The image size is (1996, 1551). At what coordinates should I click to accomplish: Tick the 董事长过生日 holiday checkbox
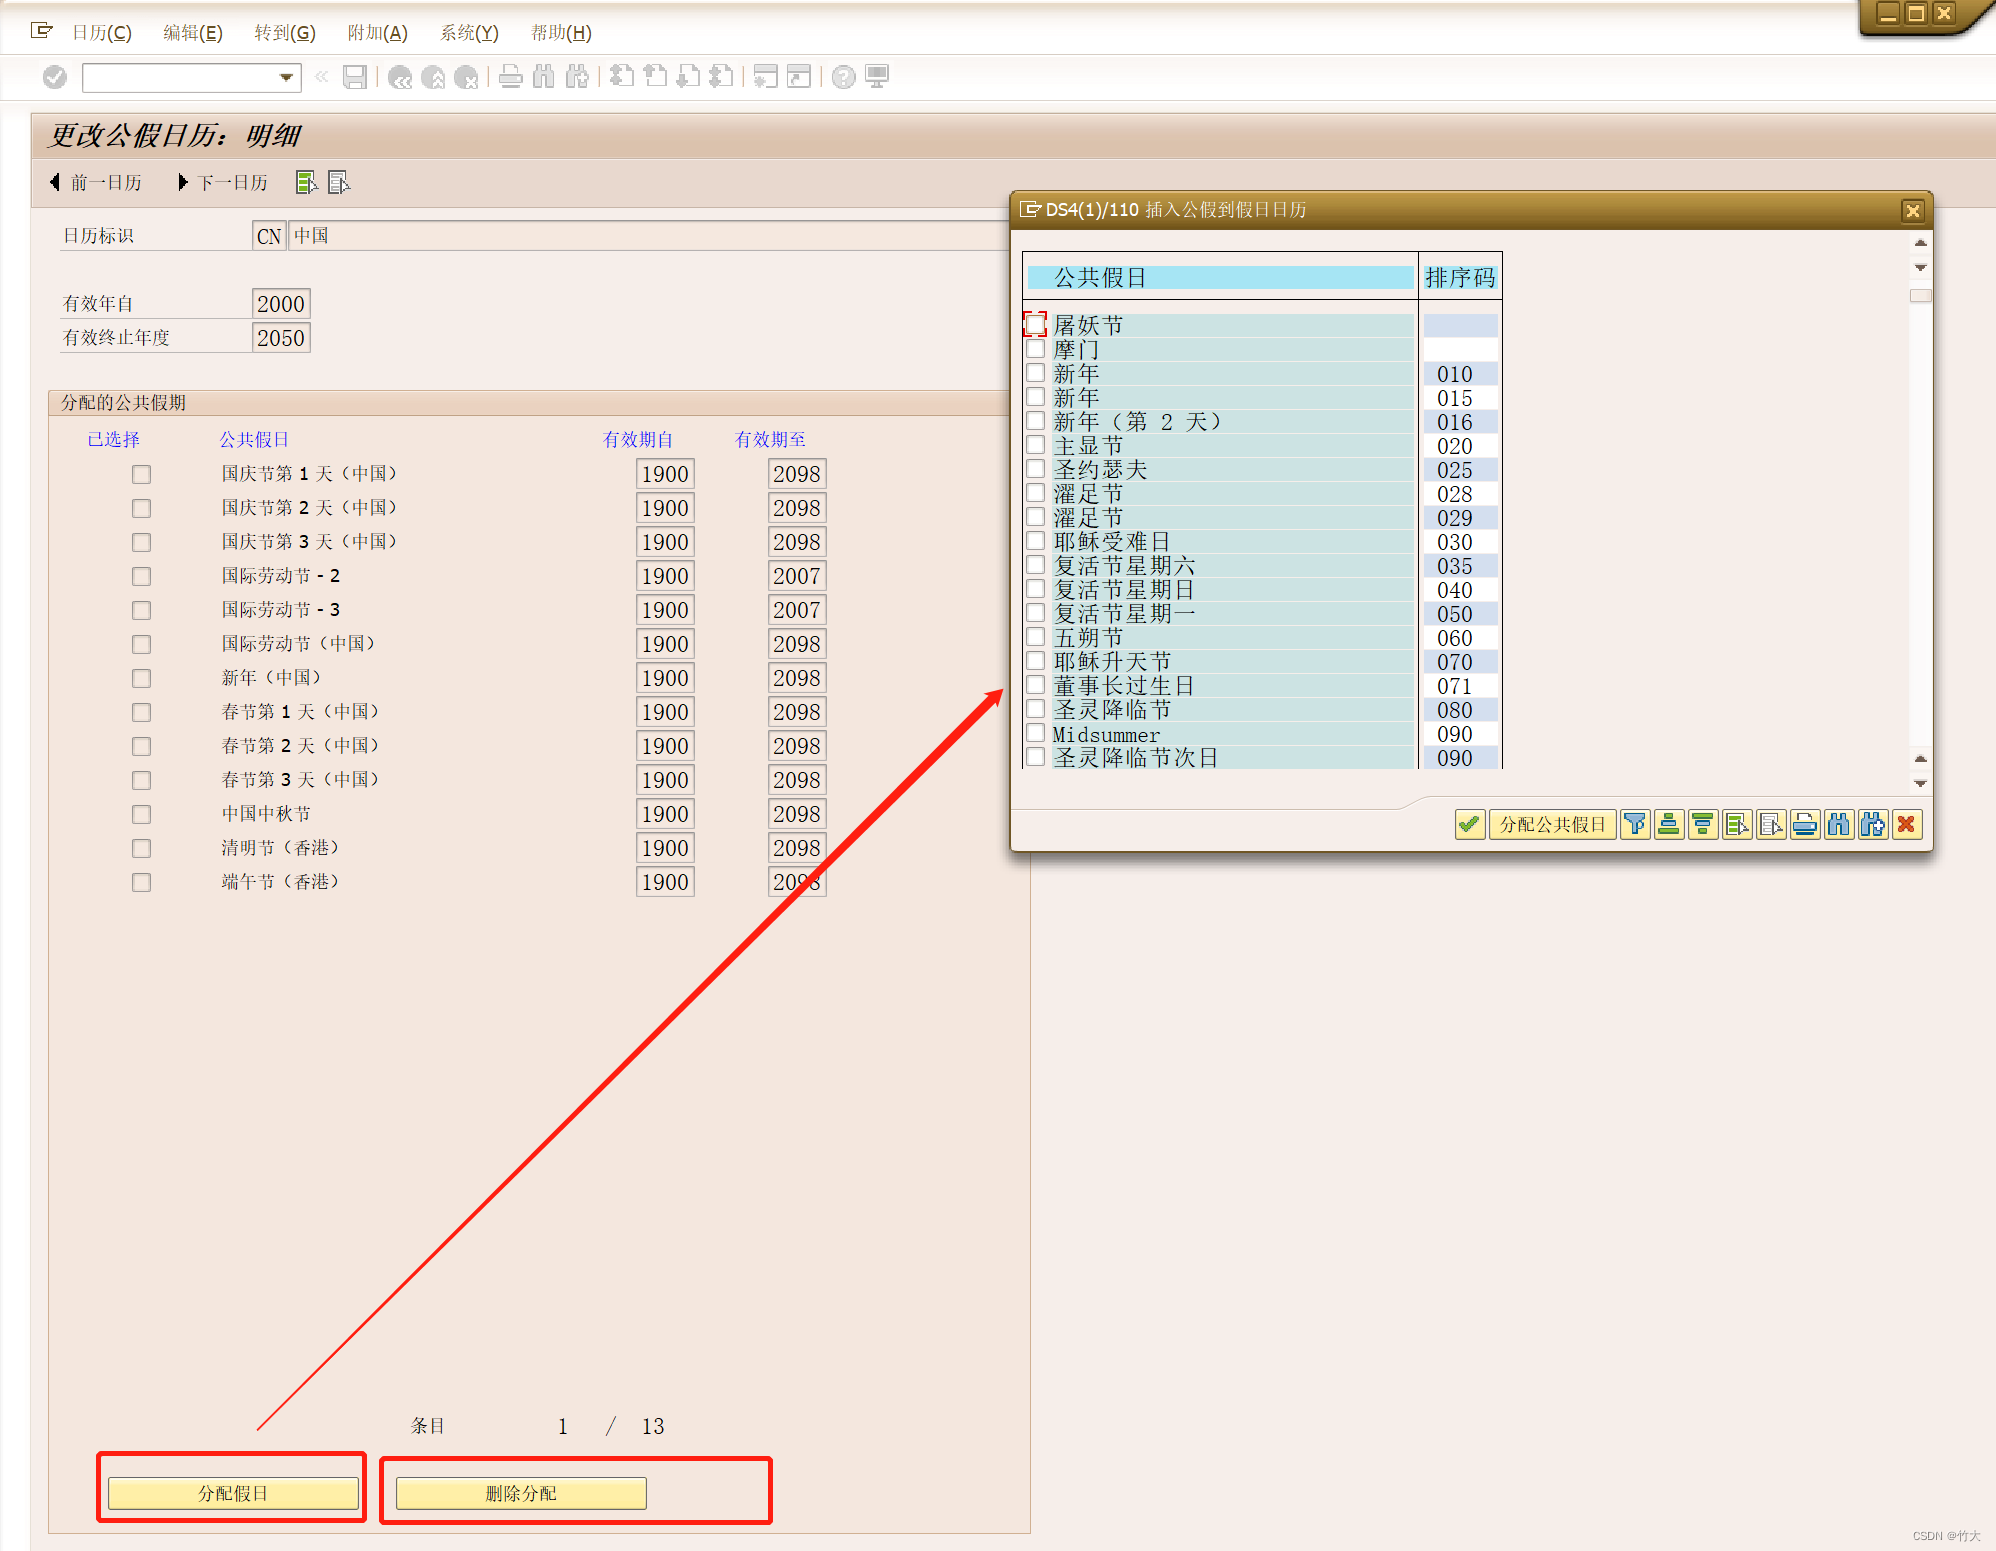[x=1036, y=685]
